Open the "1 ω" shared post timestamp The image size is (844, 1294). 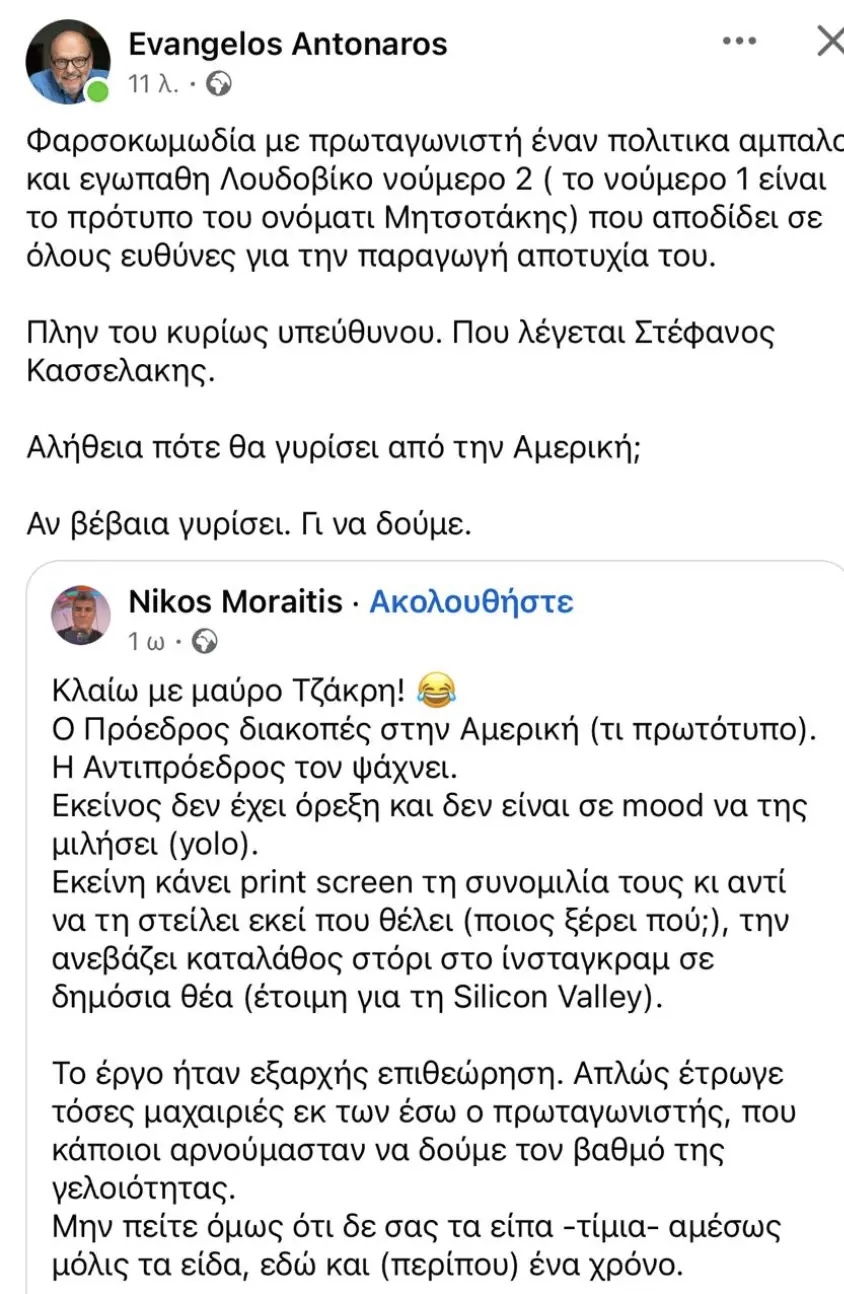pos(146,640)
